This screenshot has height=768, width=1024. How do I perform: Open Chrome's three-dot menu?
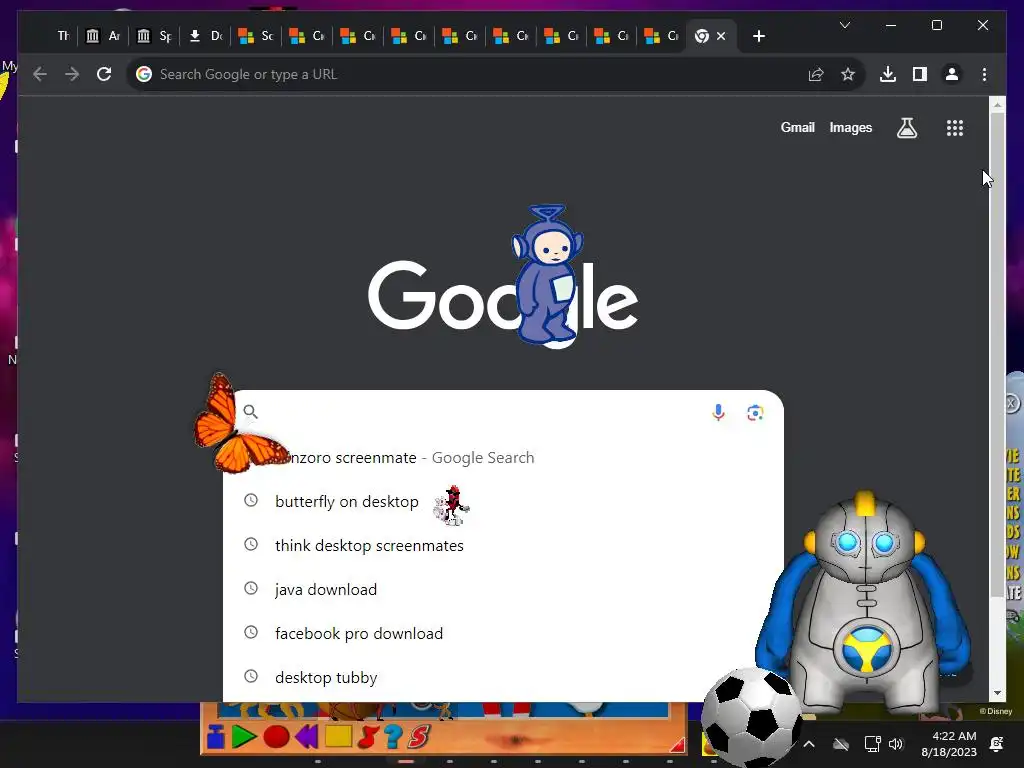(984, 74)
